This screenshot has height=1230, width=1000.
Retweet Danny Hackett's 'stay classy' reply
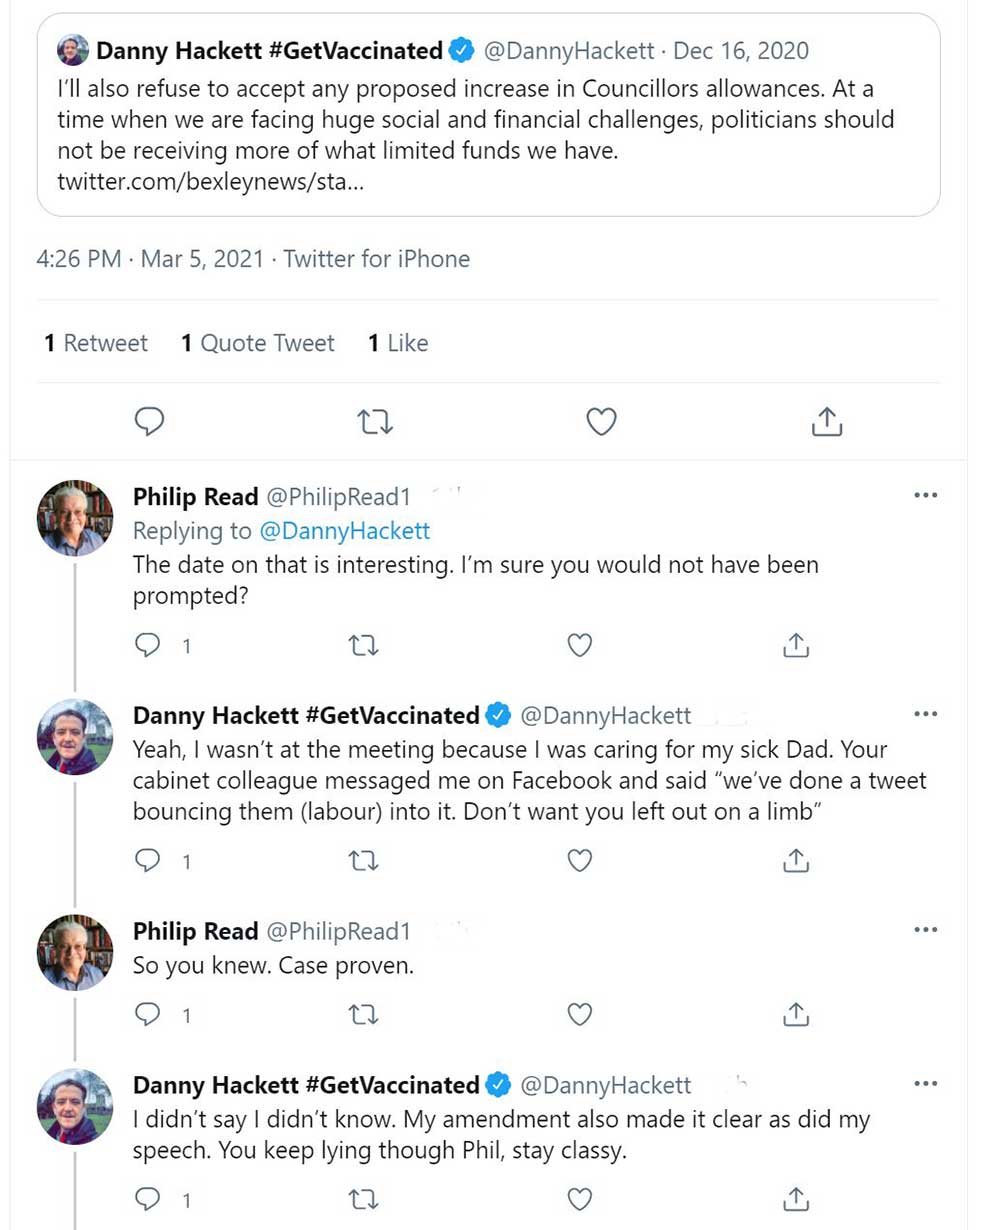pos(364,1198)
